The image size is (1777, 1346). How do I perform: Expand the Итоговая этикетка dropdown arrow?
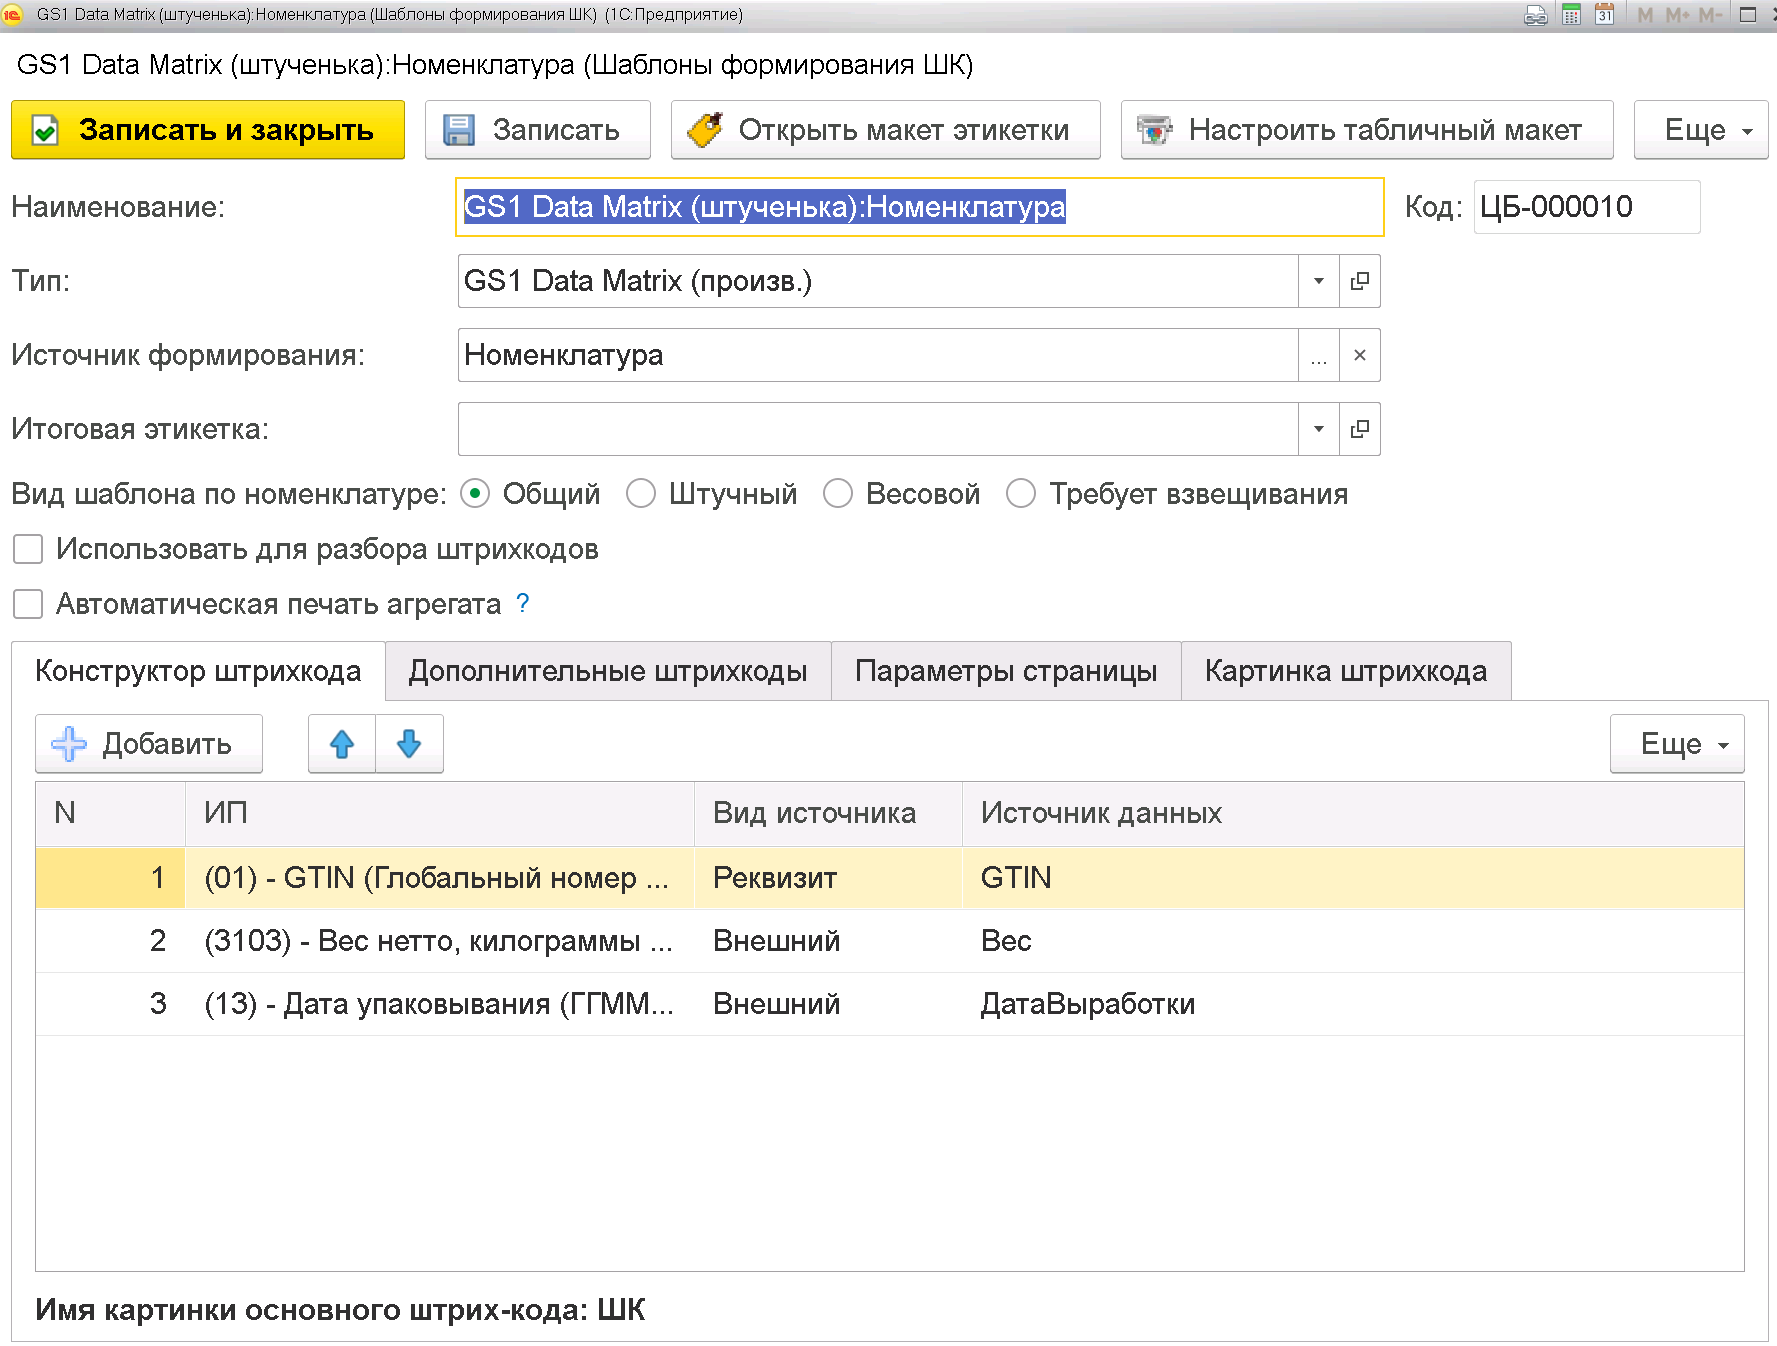click(1319, 429)
